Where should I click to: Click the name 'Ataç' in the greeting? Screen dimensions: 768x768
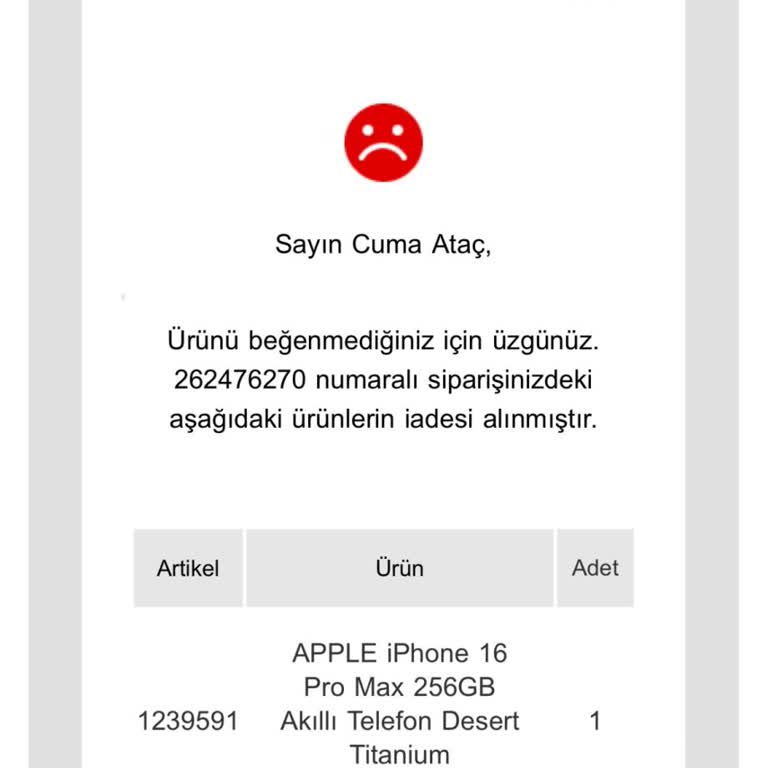[x=460, y=245]
